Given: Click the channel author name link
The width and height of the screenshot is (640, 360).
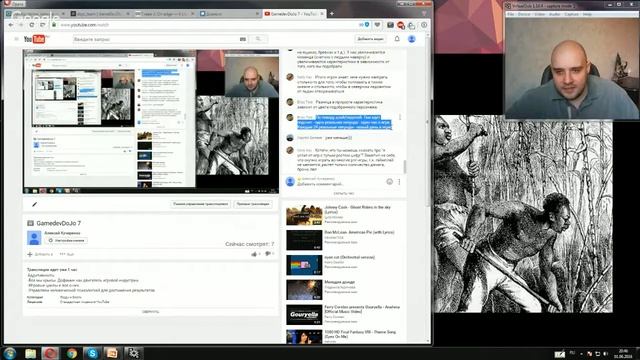Looking at the screenshot, I should point(62,233).
